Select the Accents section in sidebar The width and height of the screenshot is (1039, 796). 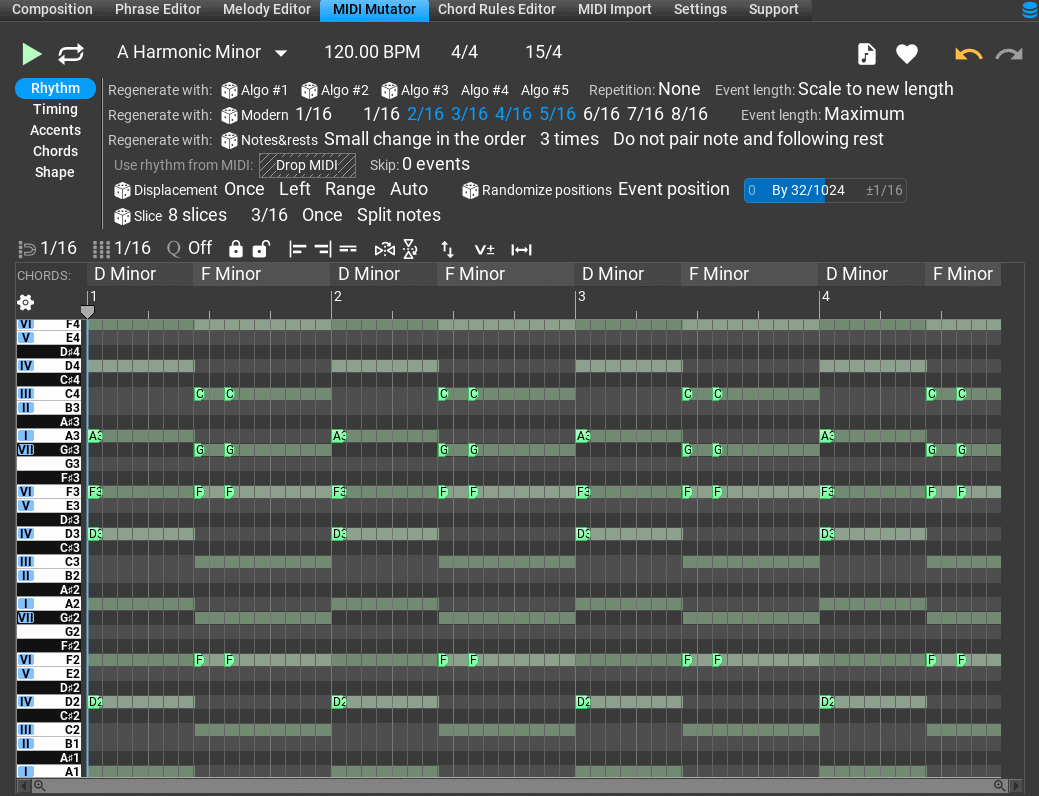pos(55,131)
